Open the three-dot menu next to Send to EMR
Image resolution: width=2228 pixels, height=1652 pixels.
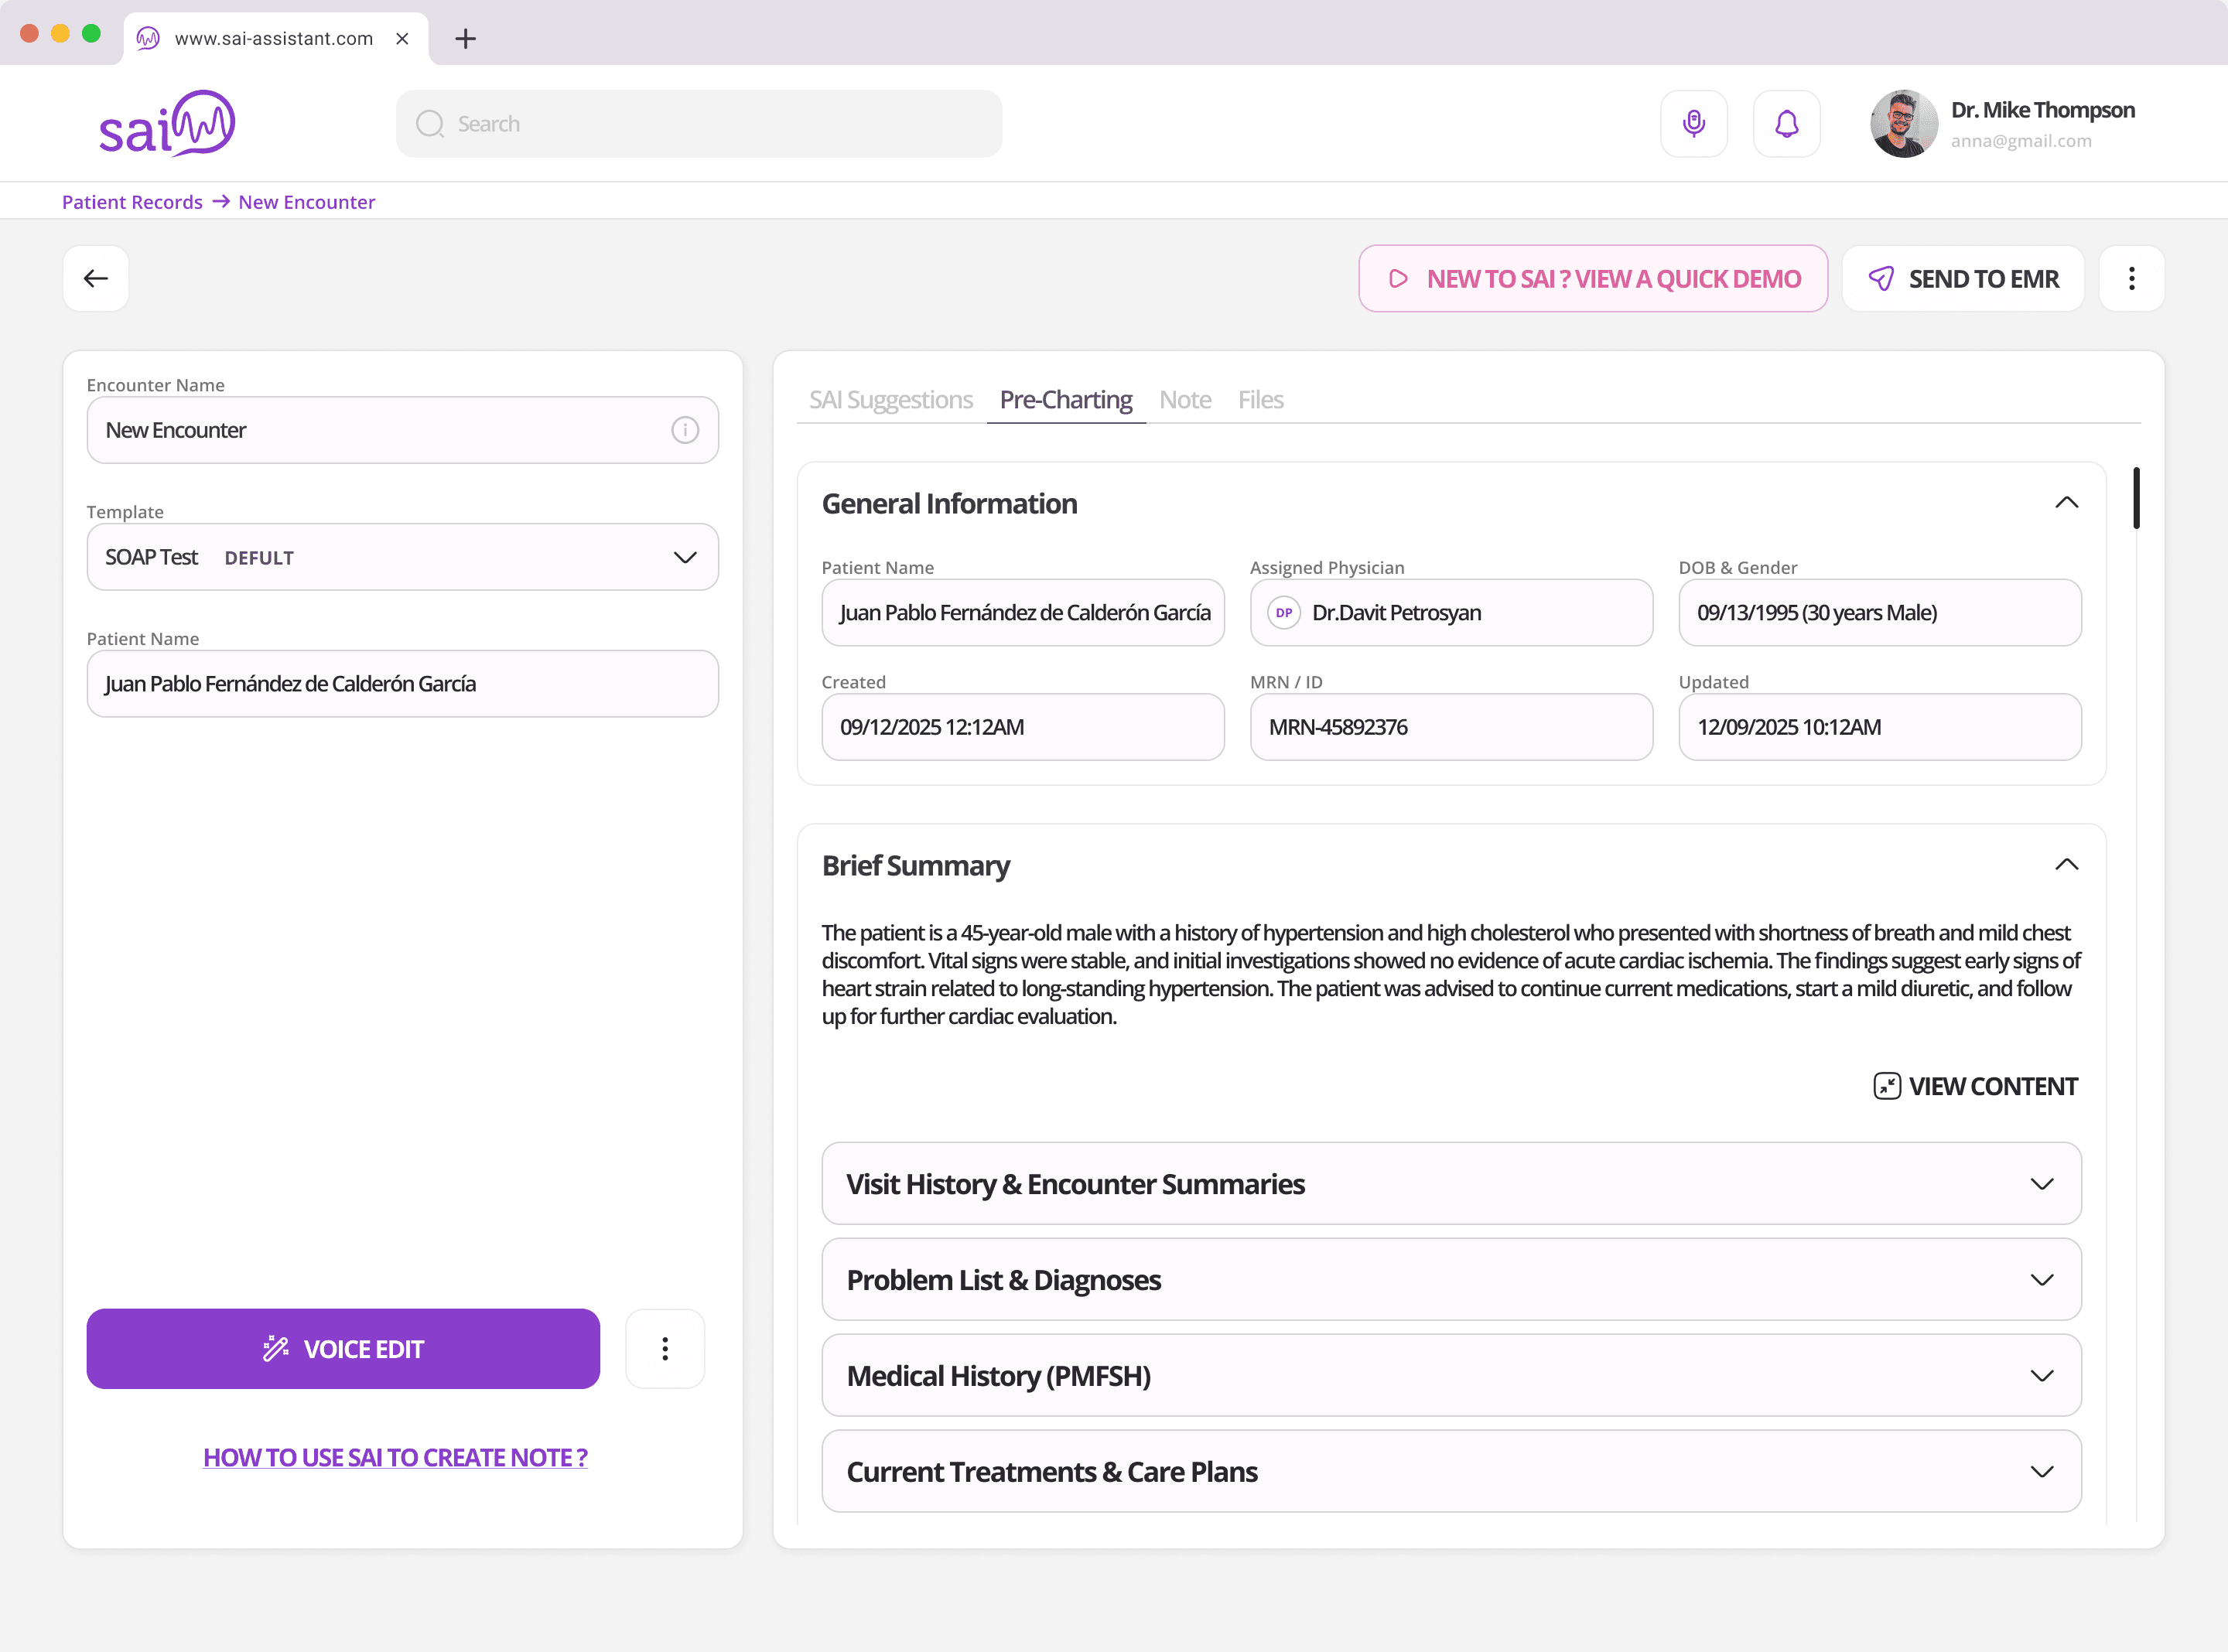point(2131,278)
